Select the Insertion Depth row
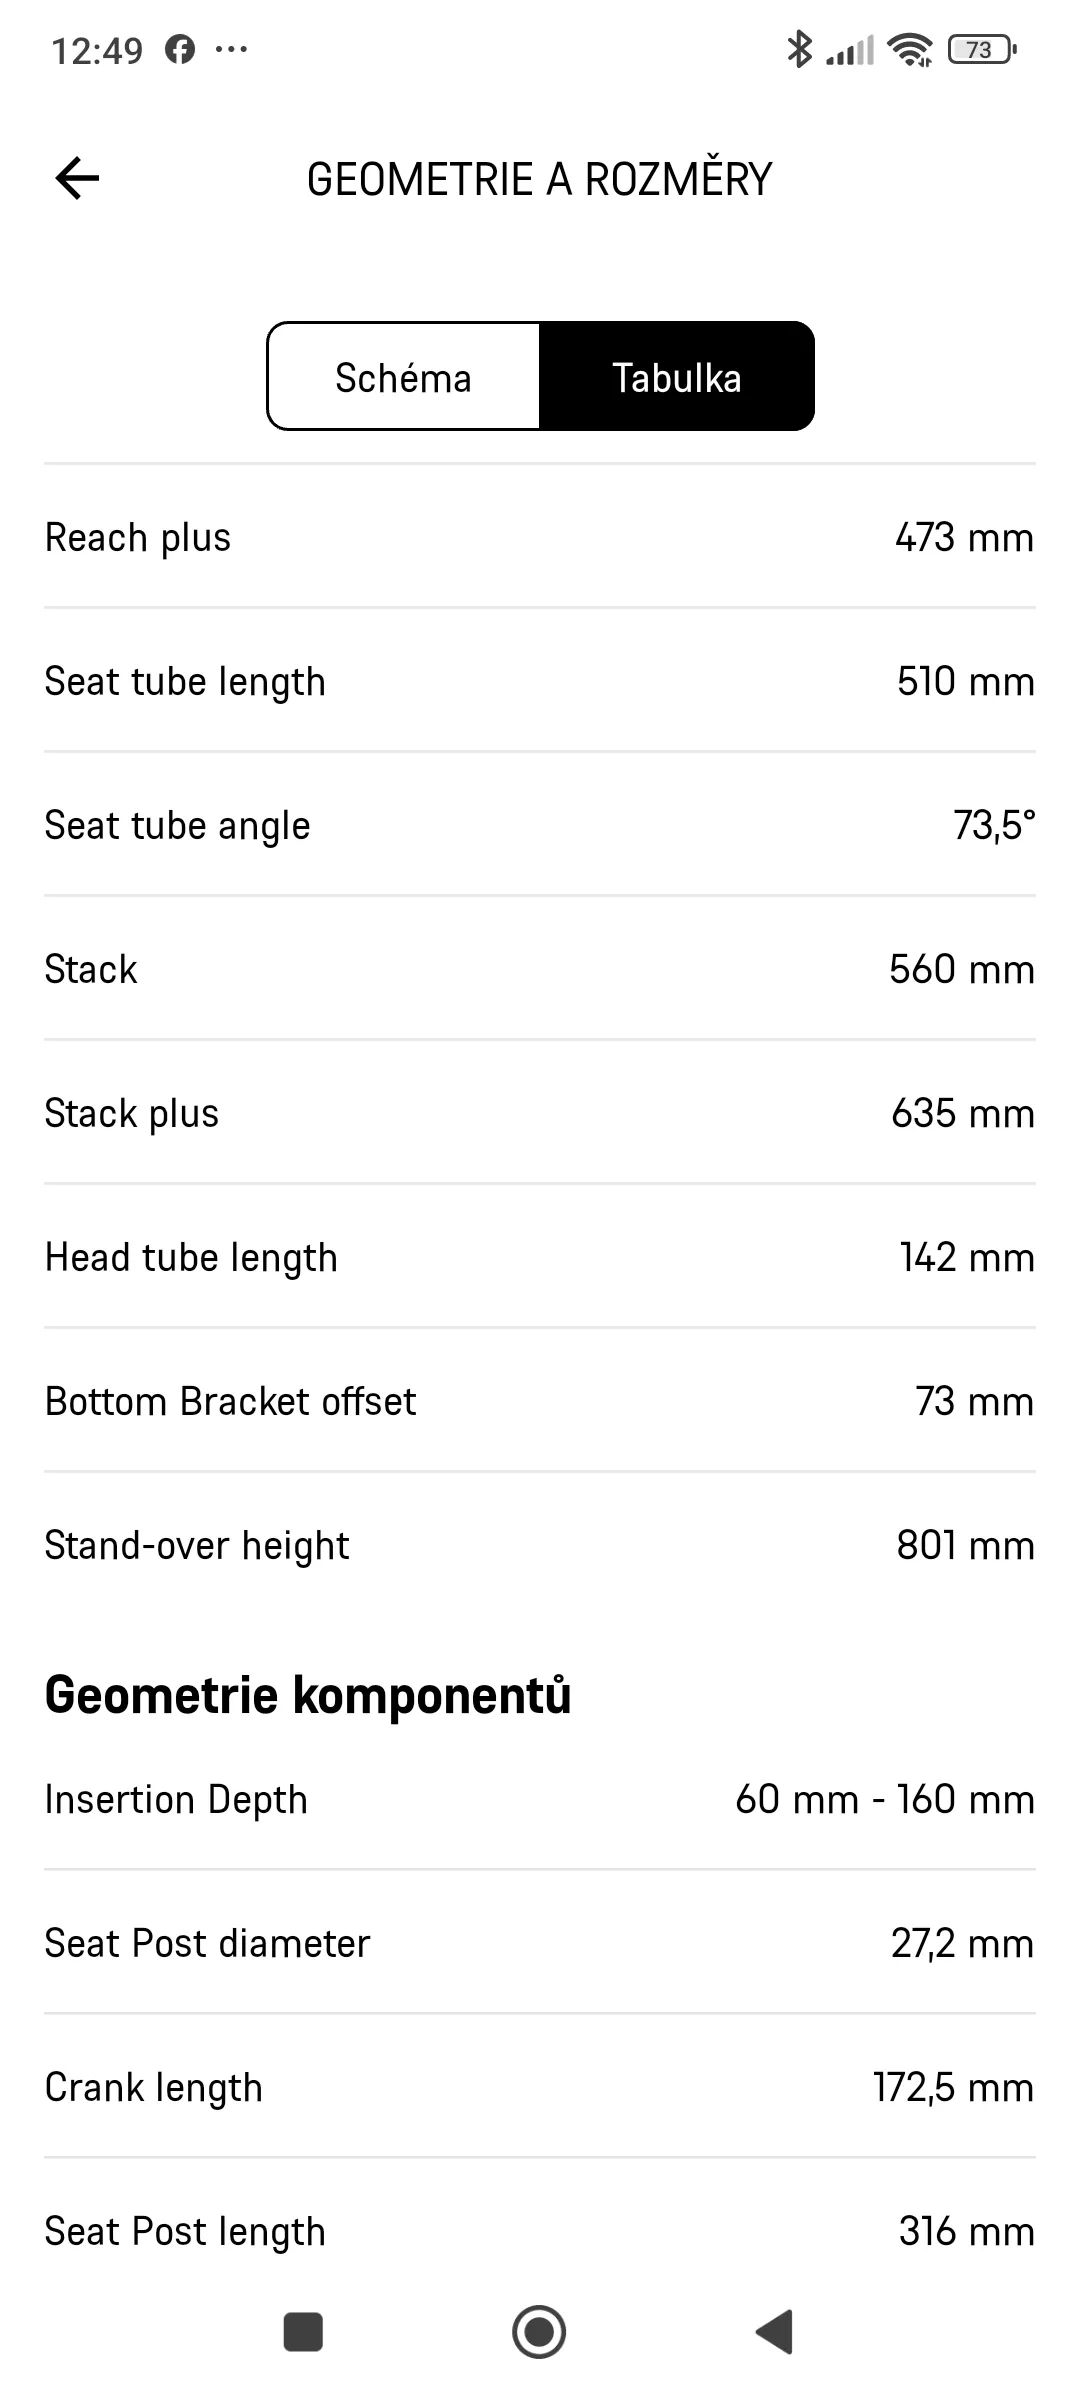The width and height of the screenshot is (1080, 2400). [540, 1799]
